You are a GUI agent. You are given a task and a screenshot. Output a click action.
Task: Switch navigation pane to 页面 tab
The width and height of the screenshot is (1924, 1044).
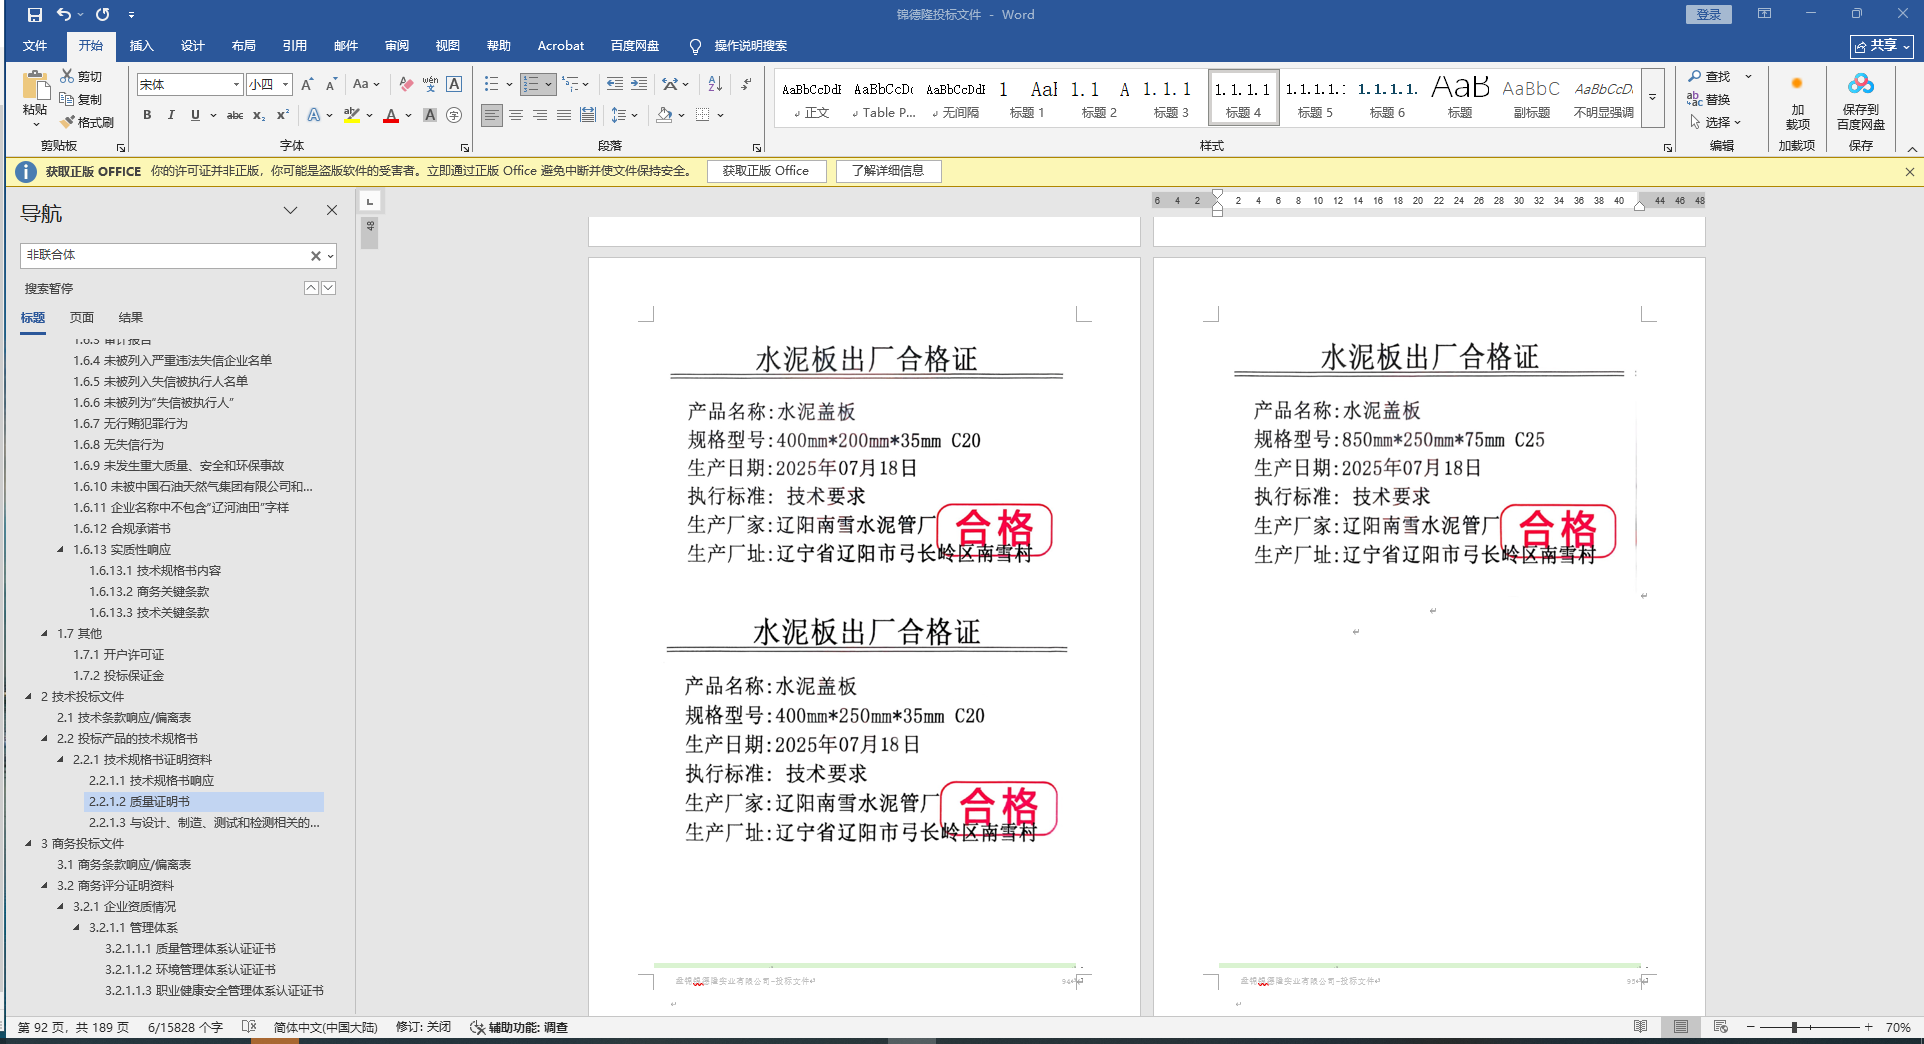click(x=82, y=318)
